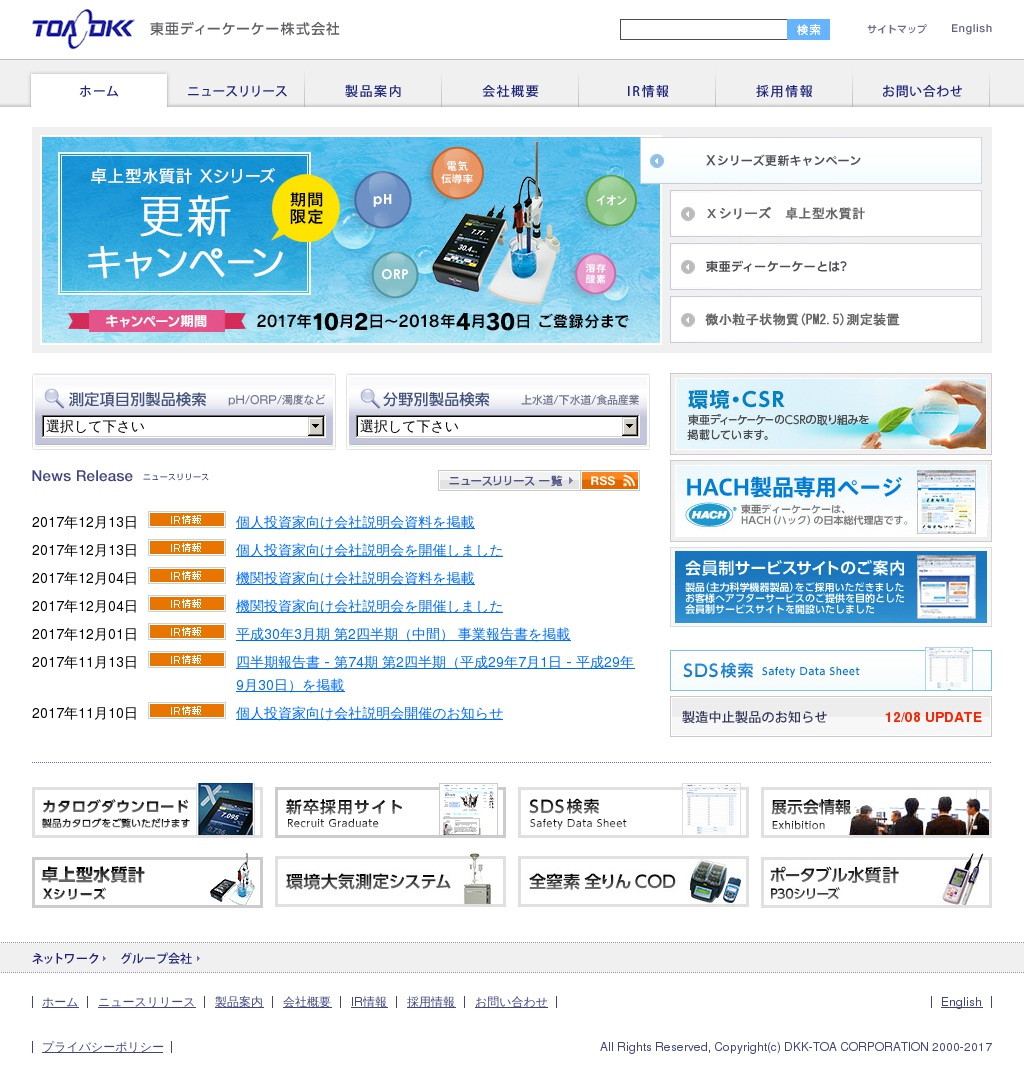Open the ポータブル水質計 P30シリーズ tile

pyautogui.click(x=876, y=882)
